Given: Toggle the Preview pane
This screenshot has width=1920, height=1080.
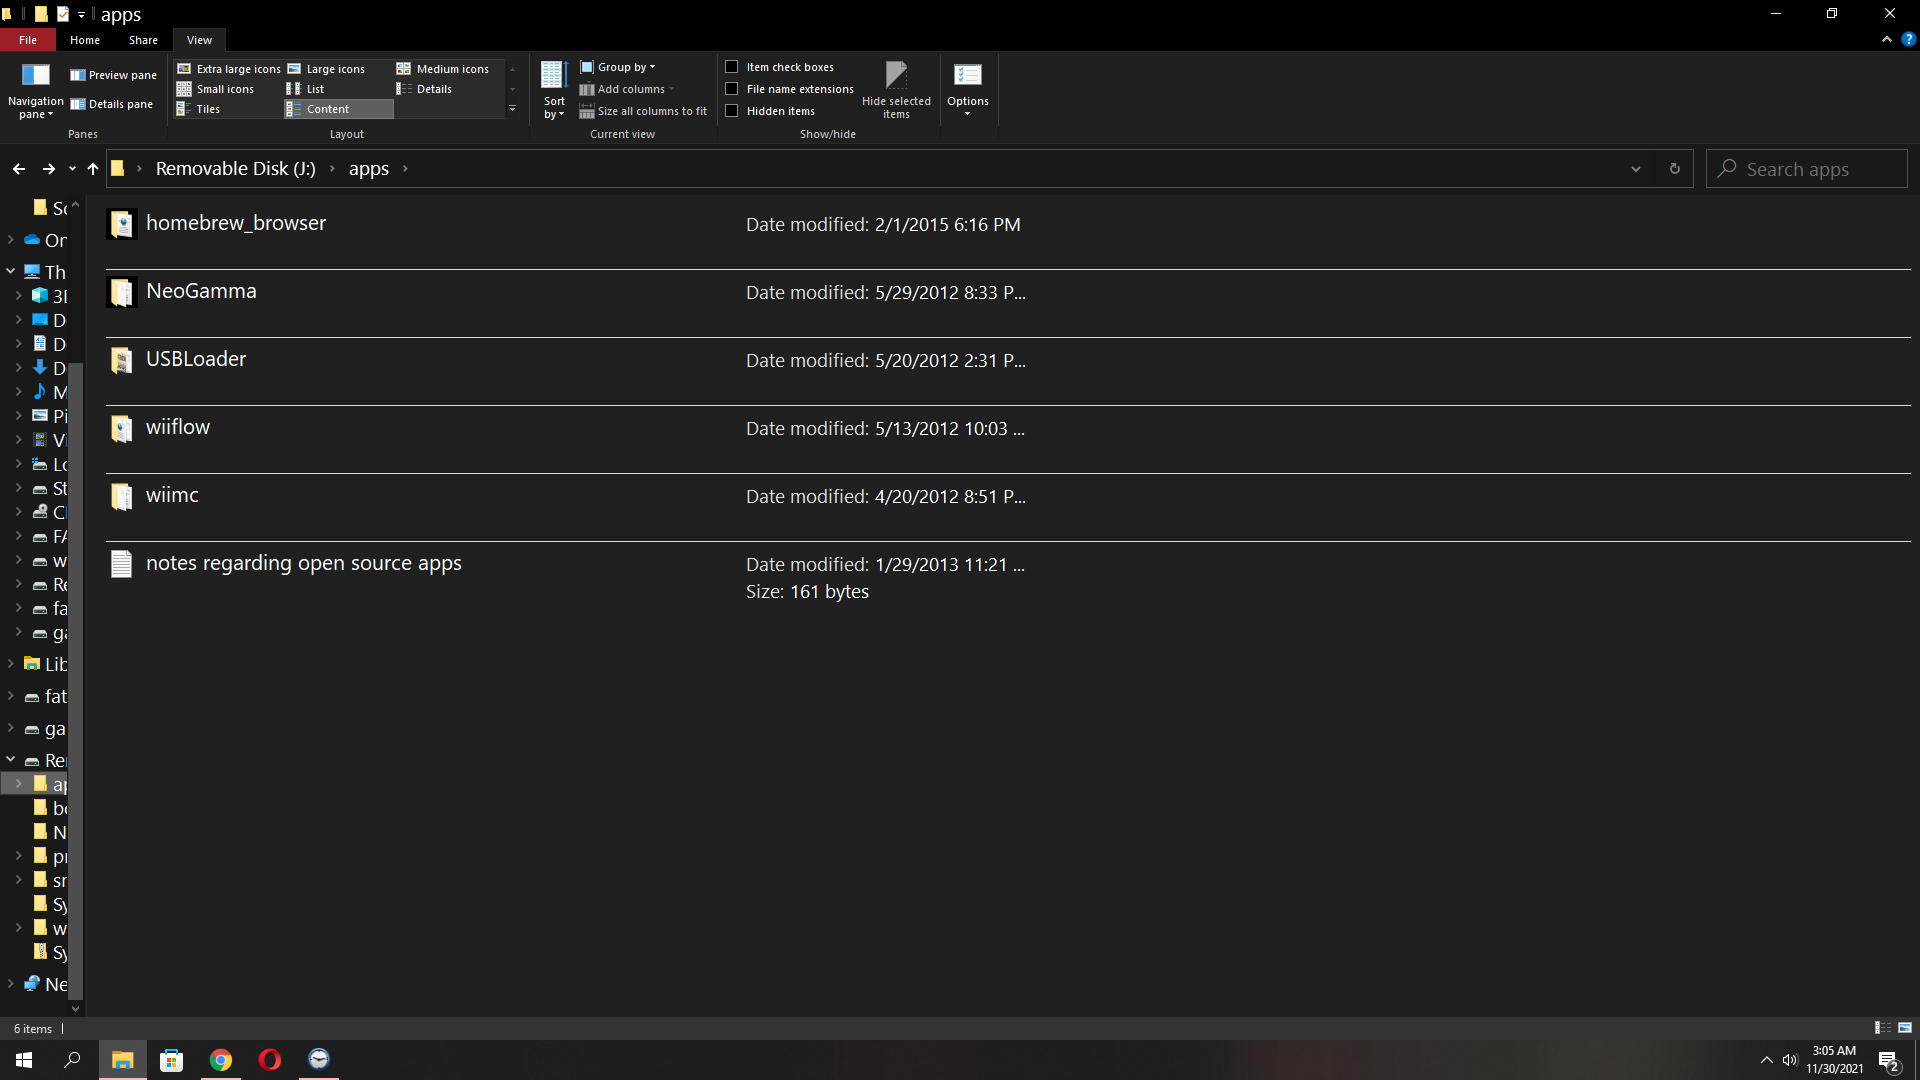Looking at the screenshot, I should (x=113, y=75).
